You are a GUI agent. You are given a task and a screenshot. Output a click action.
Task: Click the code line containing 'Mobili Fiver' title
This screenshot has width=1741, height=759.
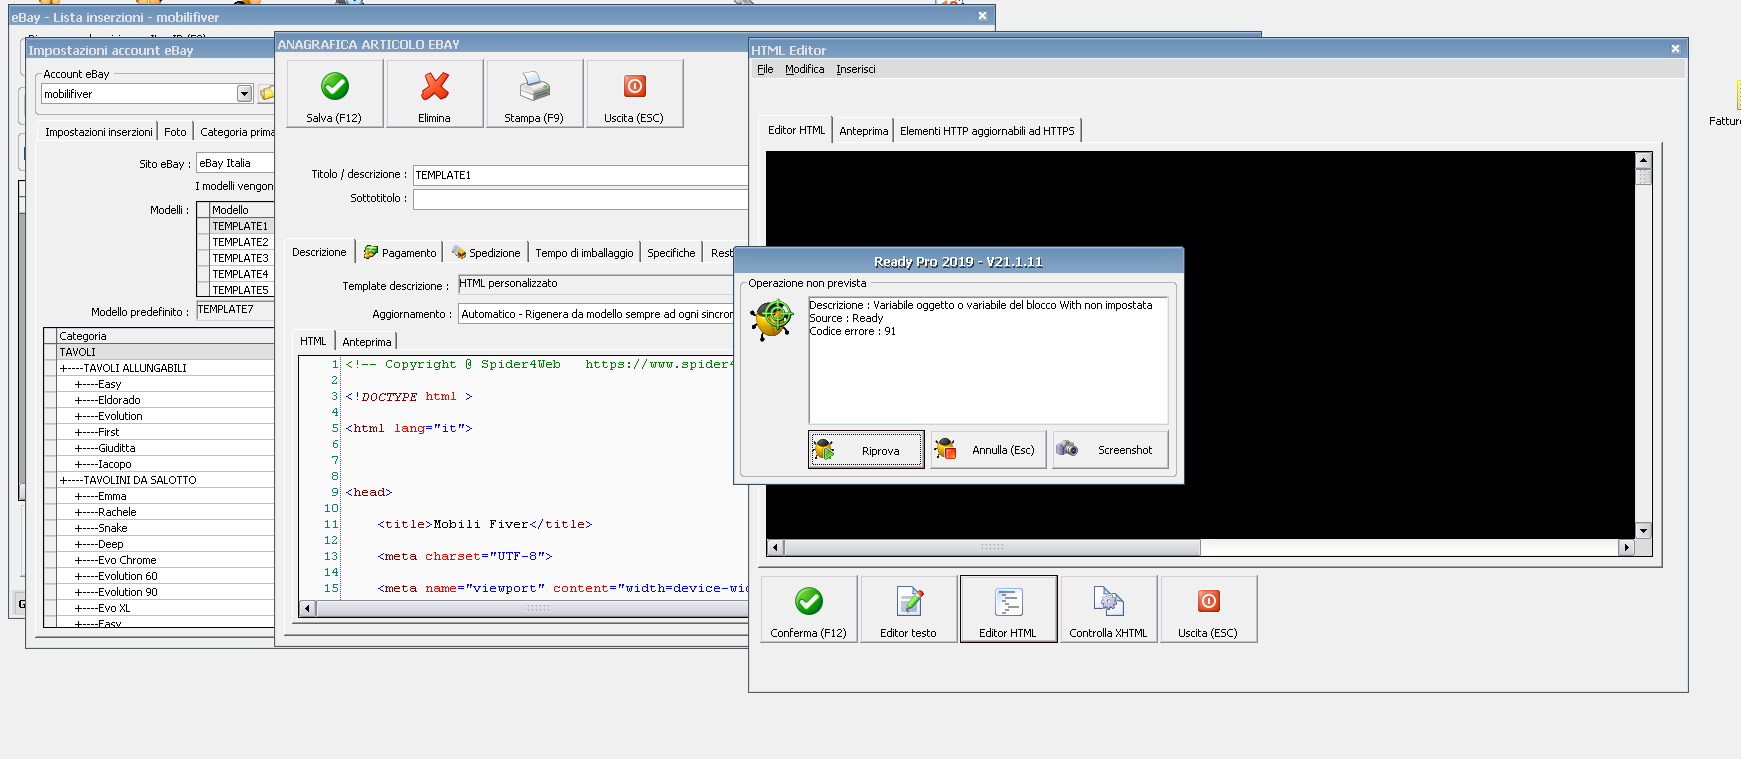pyautogui.click(x=484, y=524)
